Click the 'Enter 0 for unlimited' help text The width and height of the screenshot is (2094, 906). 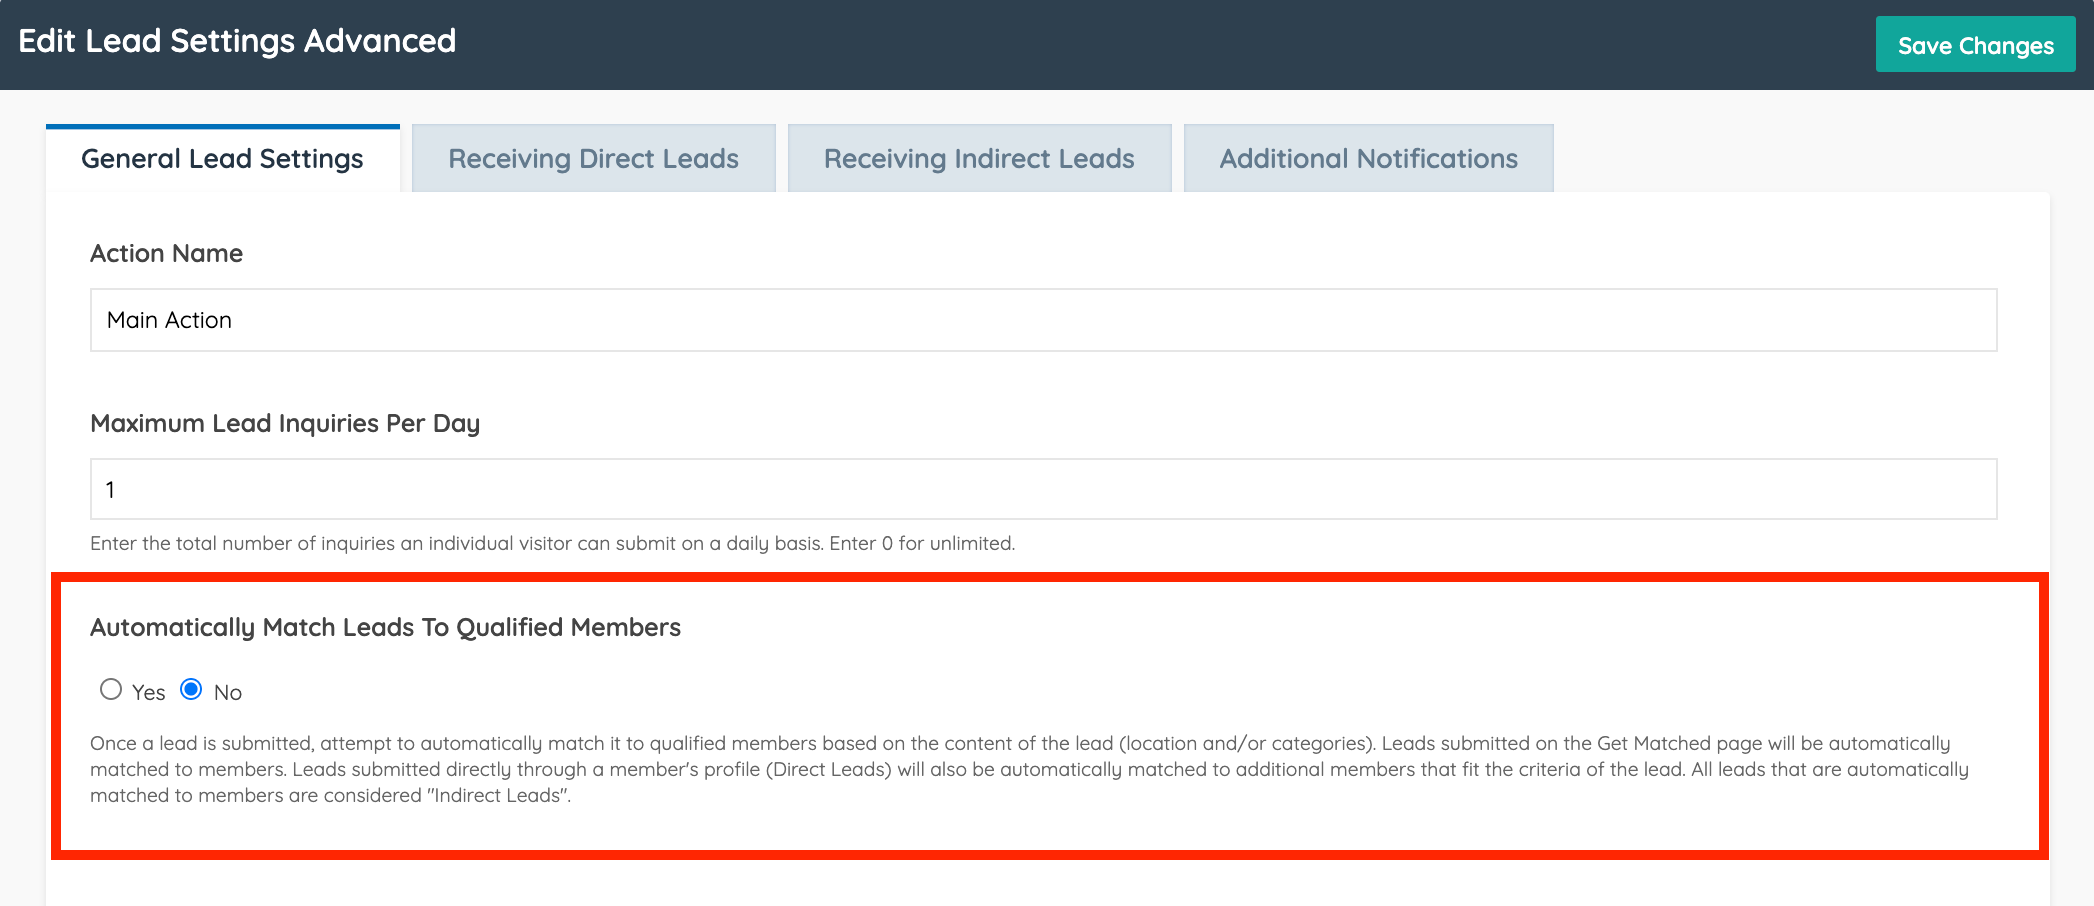click(922, 543)
